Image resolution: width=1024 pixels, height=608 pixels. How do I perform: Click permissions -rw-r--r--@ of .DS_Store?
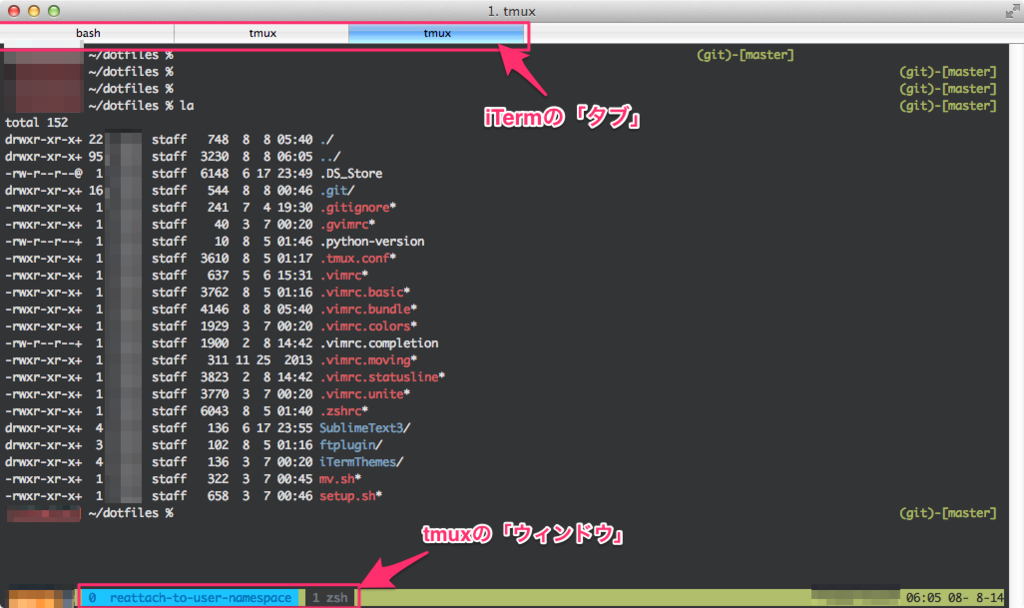click(x=44, y=174)
